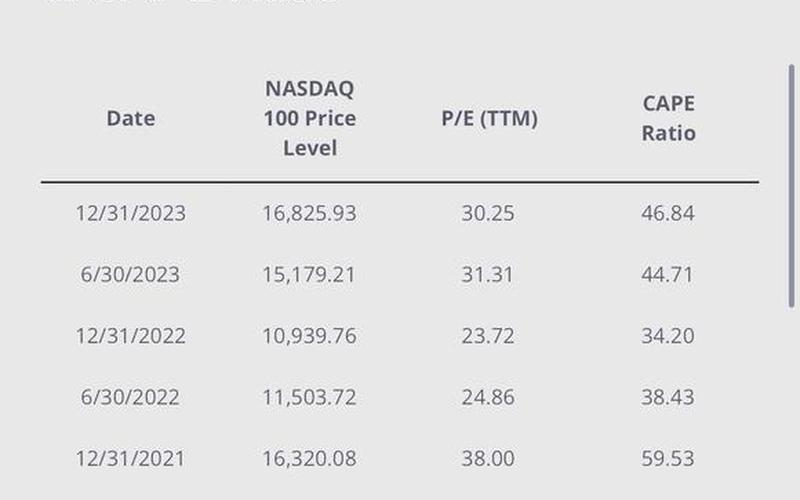Viewport: 800px width, 500px height.
Task: Click the 44.71 CAPE ratio value
Action: pyautogui.click(x=668, y=274)
